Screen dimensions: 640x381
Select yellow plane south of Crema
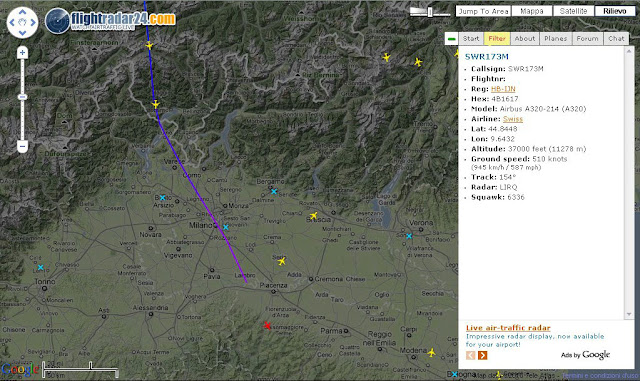[282, 261]
